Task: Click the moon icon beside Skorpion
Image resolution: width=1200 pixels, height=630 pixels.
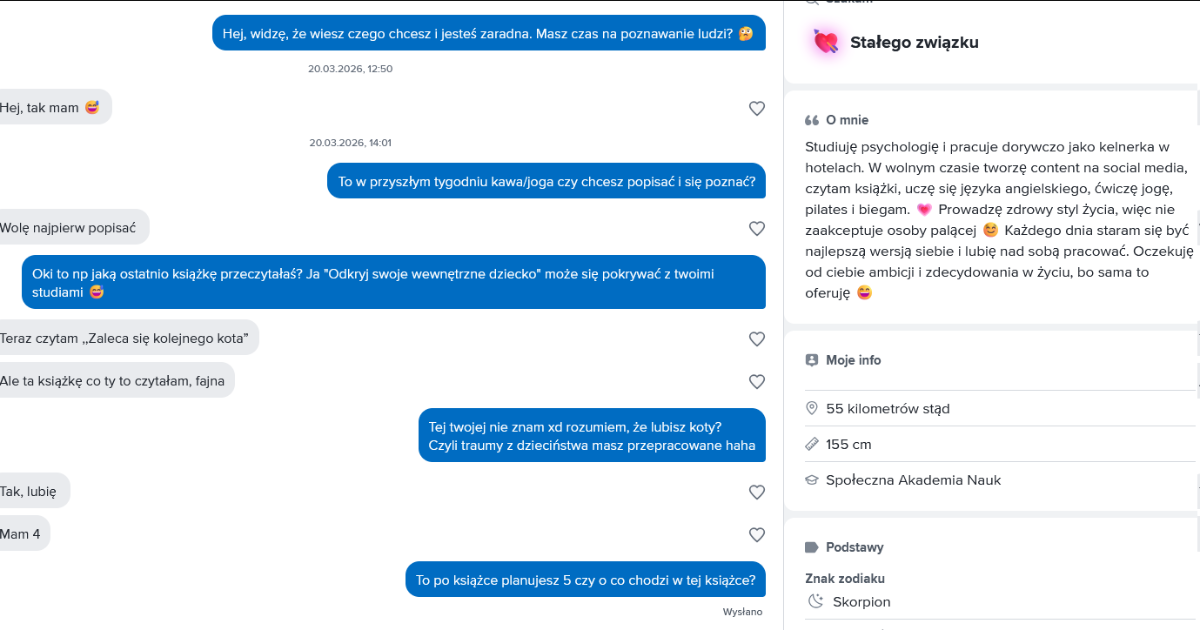Action: point(816,602)
